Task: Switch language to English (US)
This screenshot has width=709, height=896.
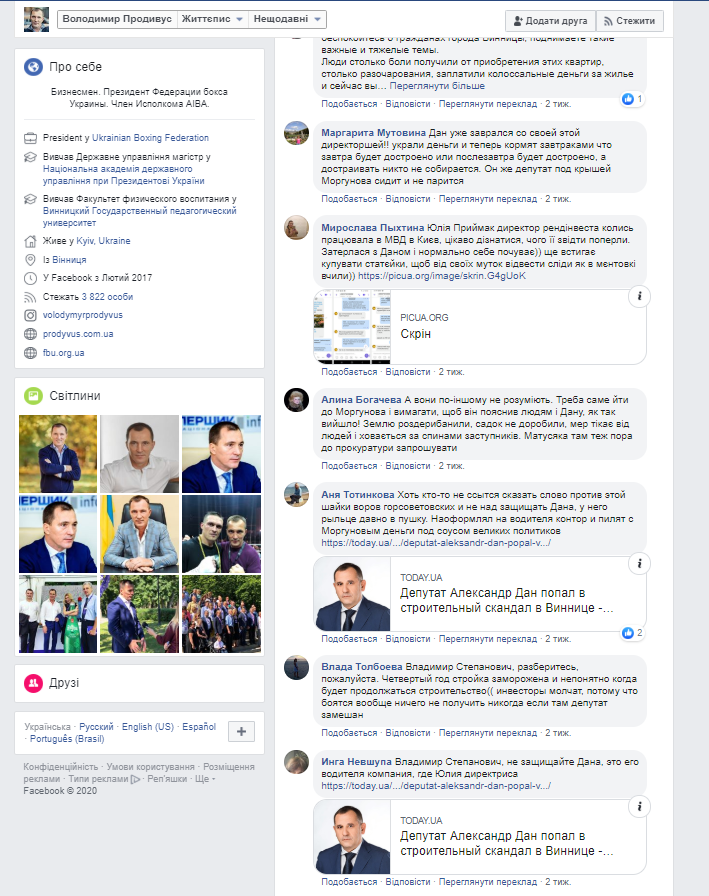Action: [x=147, y=726]
